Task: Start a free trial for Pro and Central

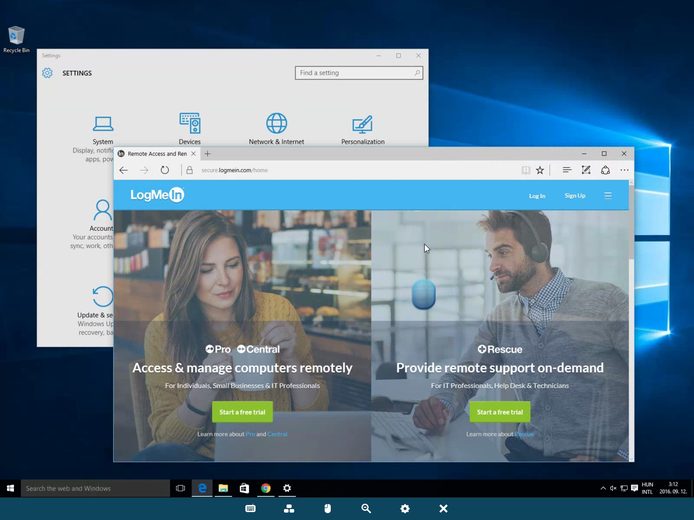Action: coord(243,412)
